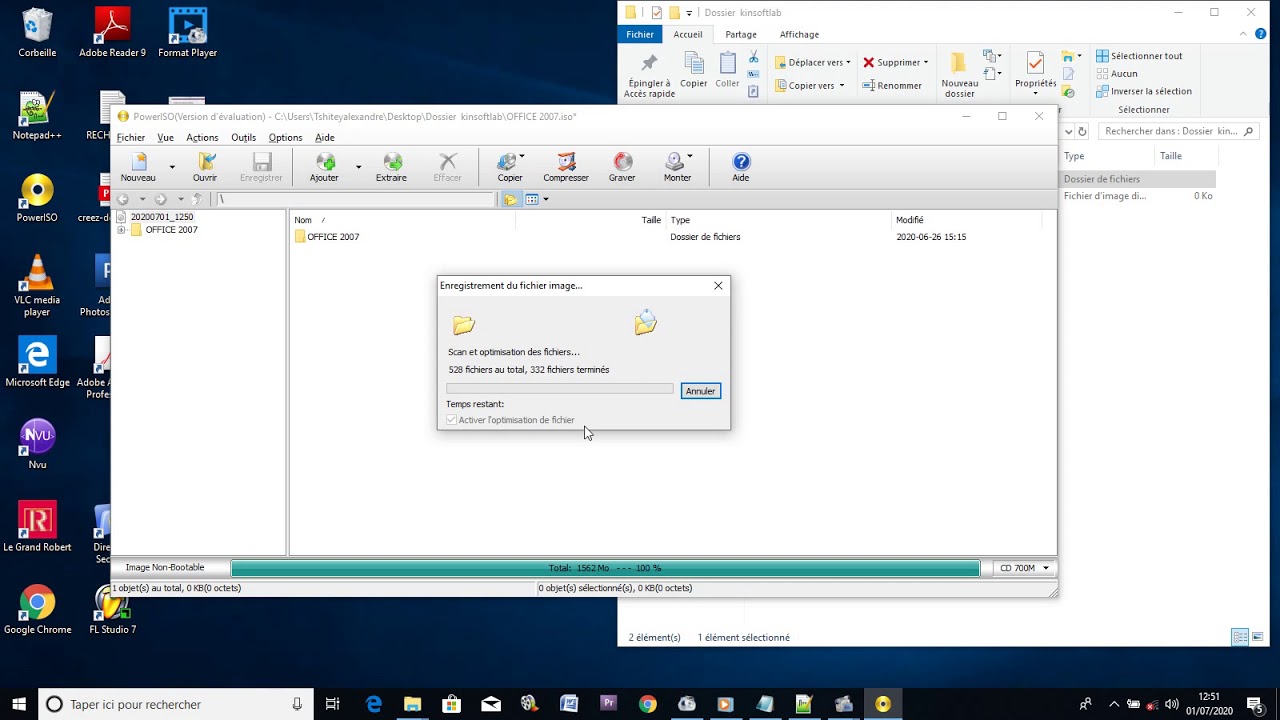Switch to Affichage tab in Explorer
This screenshot has width=1280, height=720.
[799, 34]
